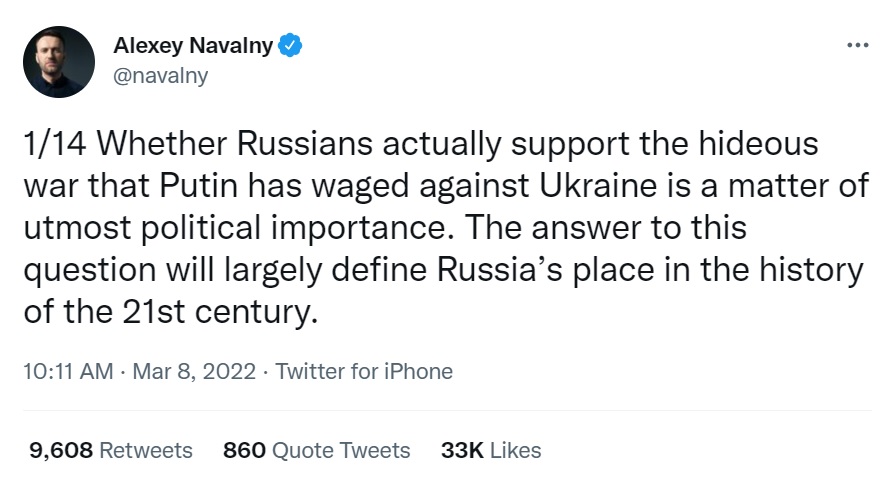Open Alexey Navalny's profile picture

[x=58, y=61]
